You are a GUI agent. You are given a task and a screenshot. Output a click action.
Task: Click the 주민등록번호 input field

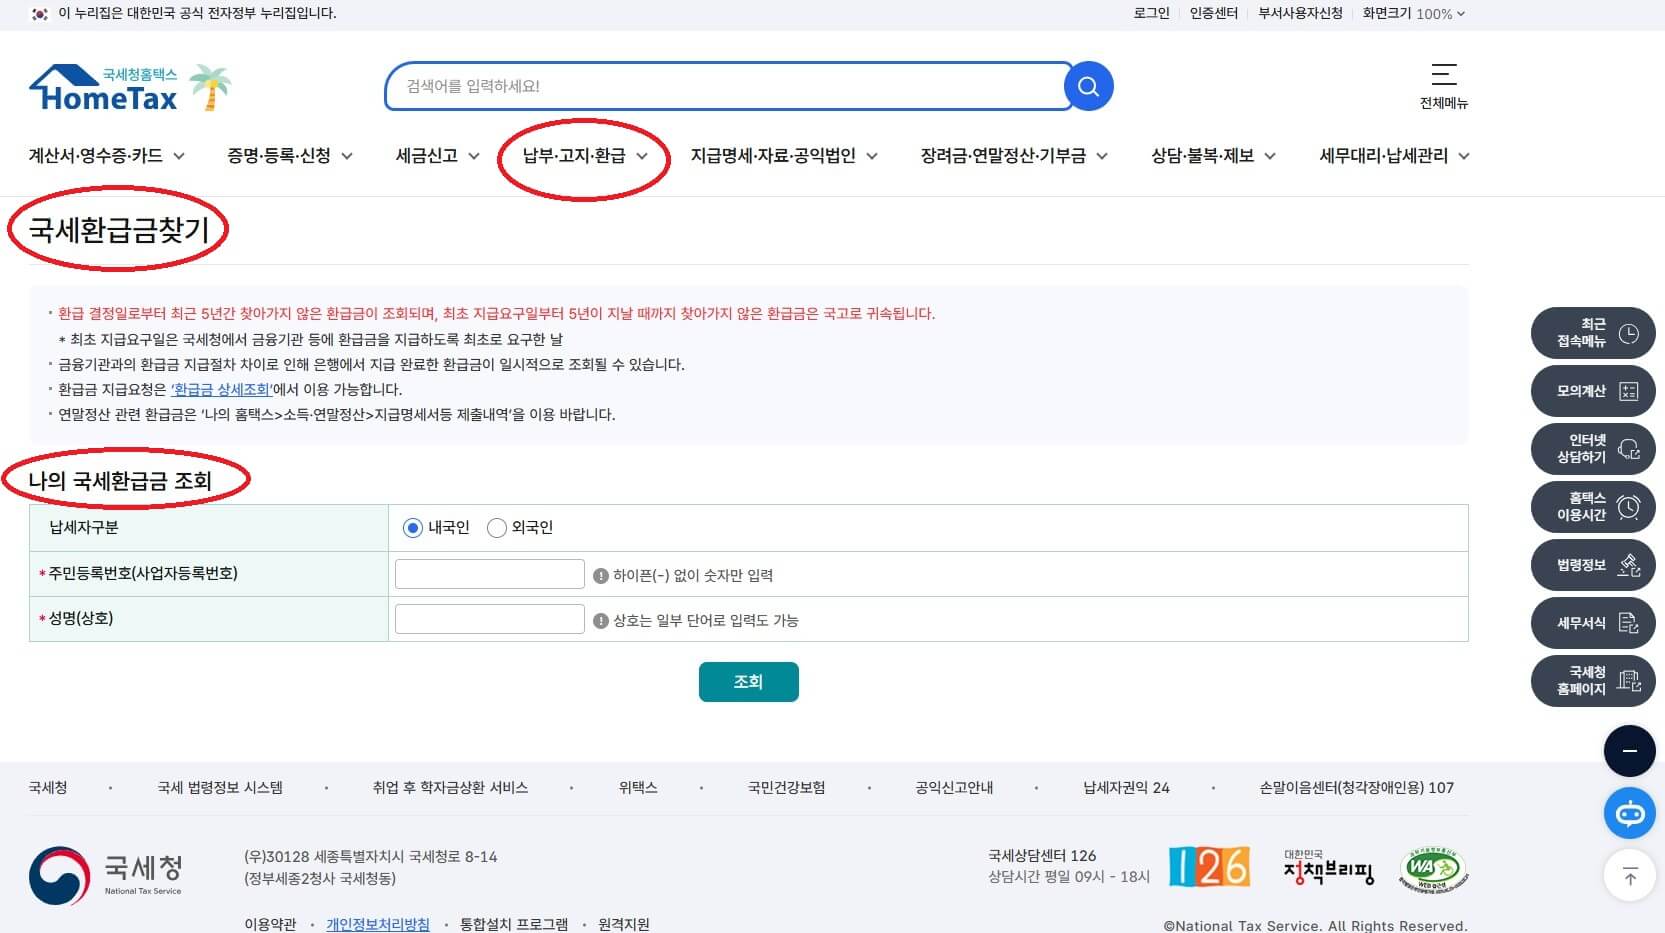pyautogui.click(x=489, y=573)
